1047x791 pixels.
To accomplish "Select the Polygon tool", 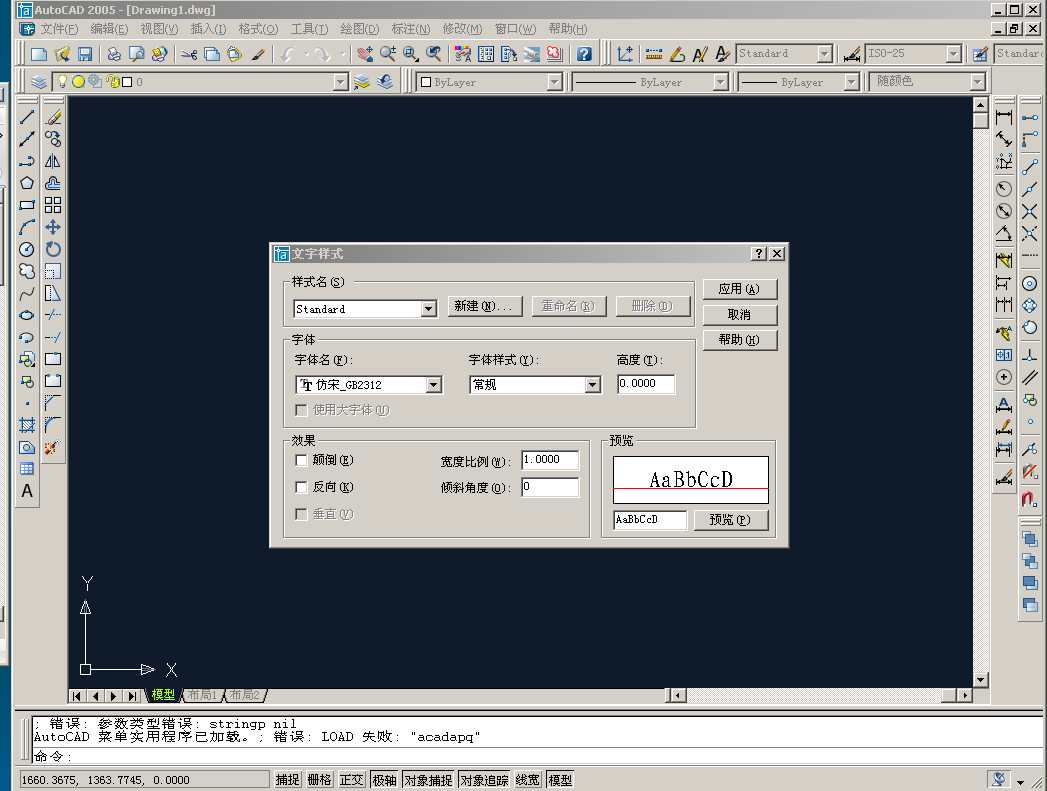I will click(x=27, y=183).
